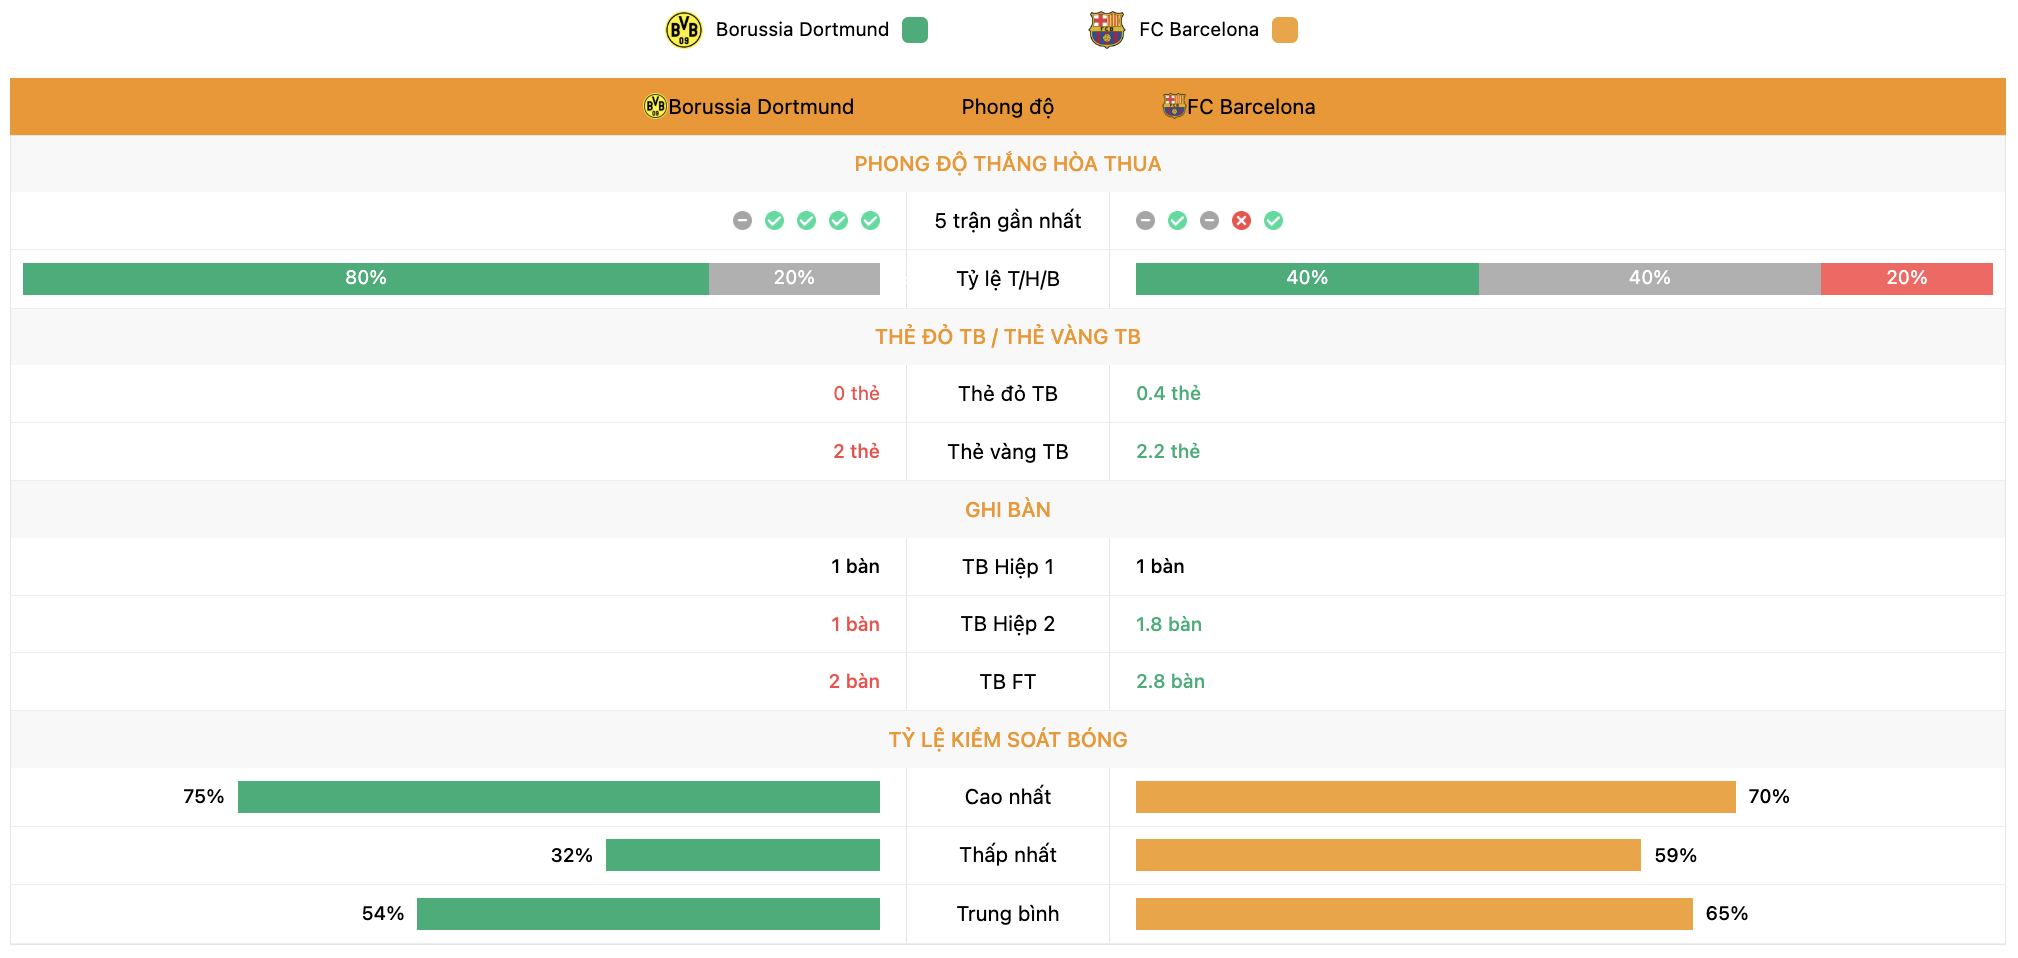Image resolution: width=2018 pixels, height=958 pixels.
Task: Click Barcelona's first (draw) result icon
Action: (x=1146, y=221)
